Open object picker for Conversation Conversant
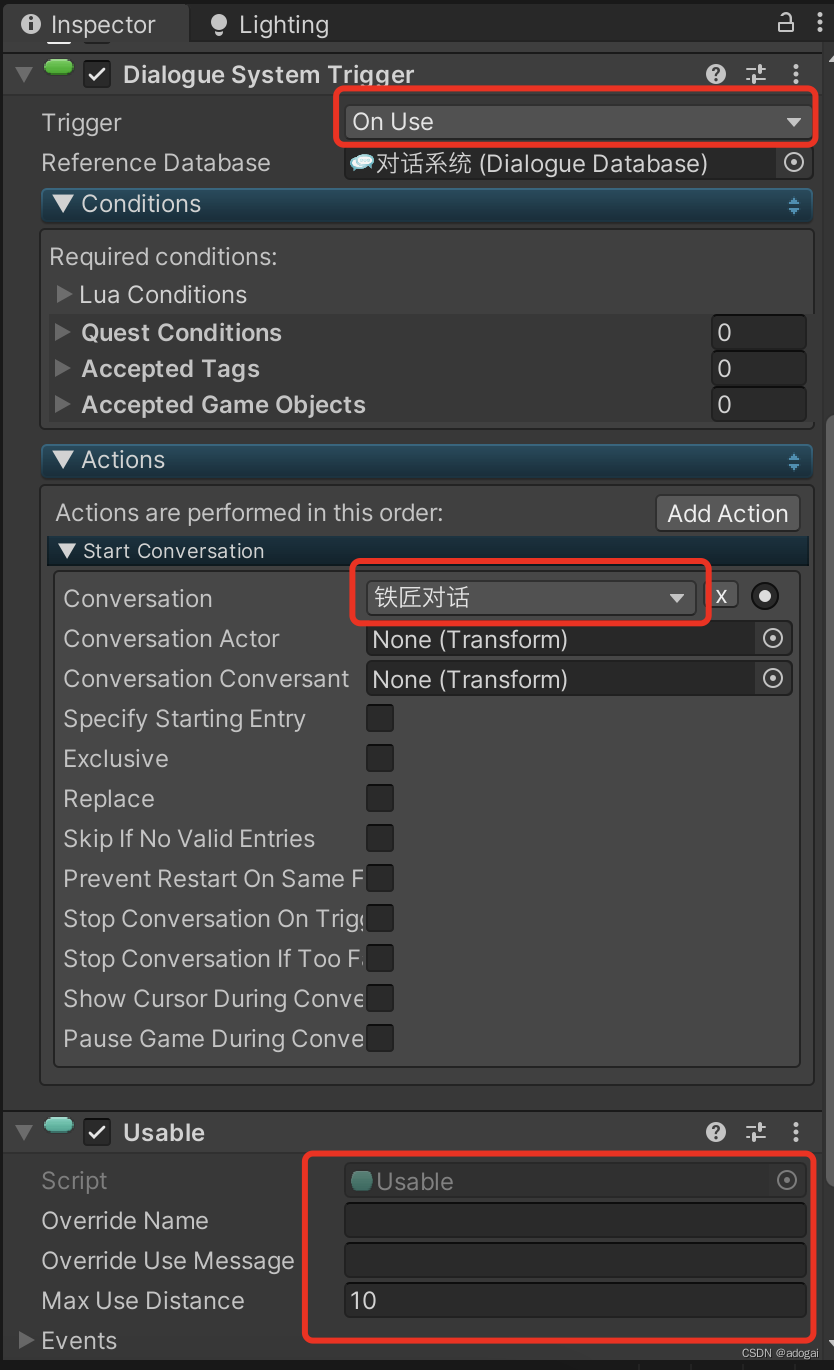Viewport: 834px width, 1370px height. [x=773, y=678]
